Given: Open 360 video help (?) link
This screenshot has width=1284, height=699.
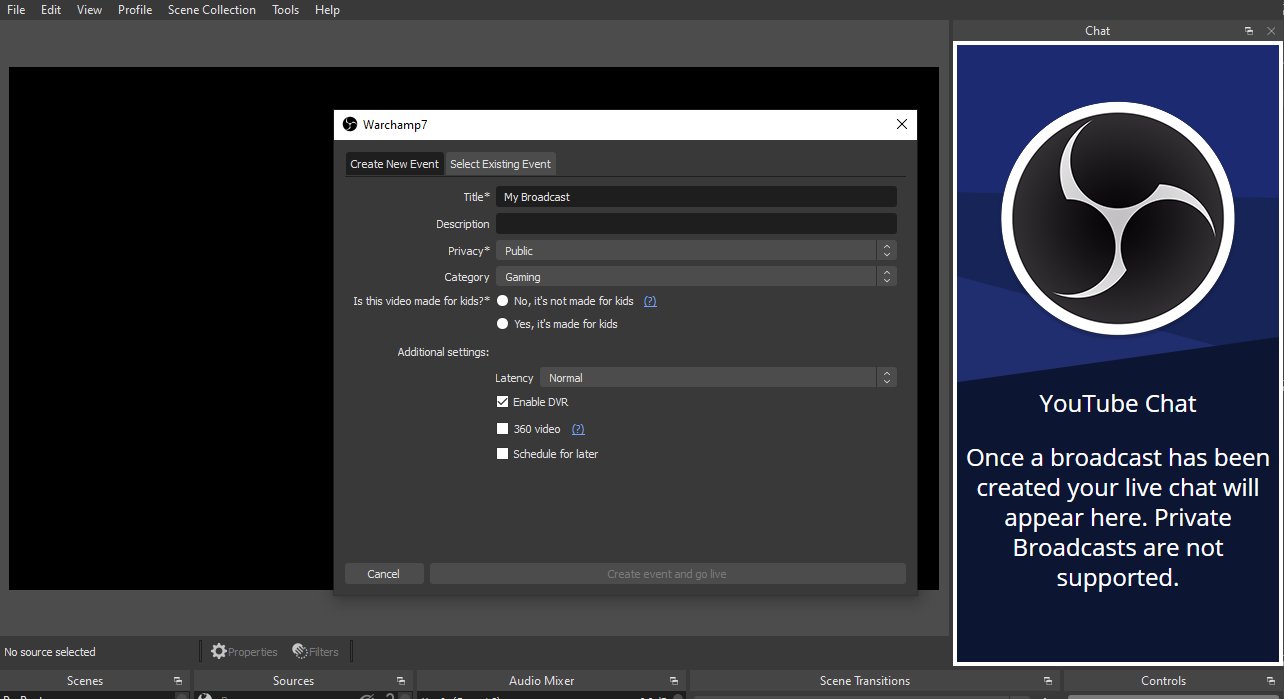Looking at the screenshot, I should point(578,429).
